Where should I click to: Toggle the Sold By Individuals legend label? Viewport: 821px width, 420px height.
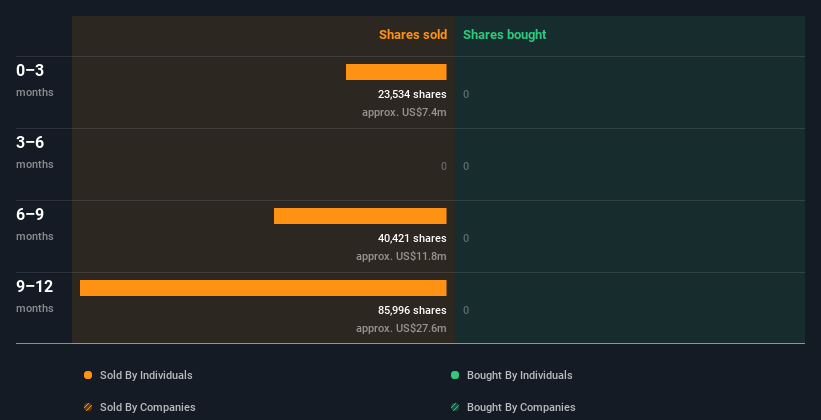146,375
